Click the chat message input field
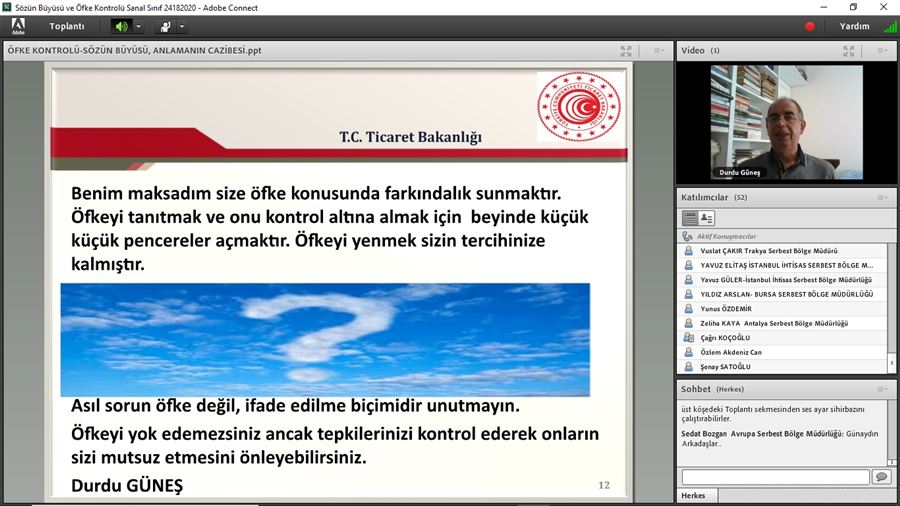 774,477
